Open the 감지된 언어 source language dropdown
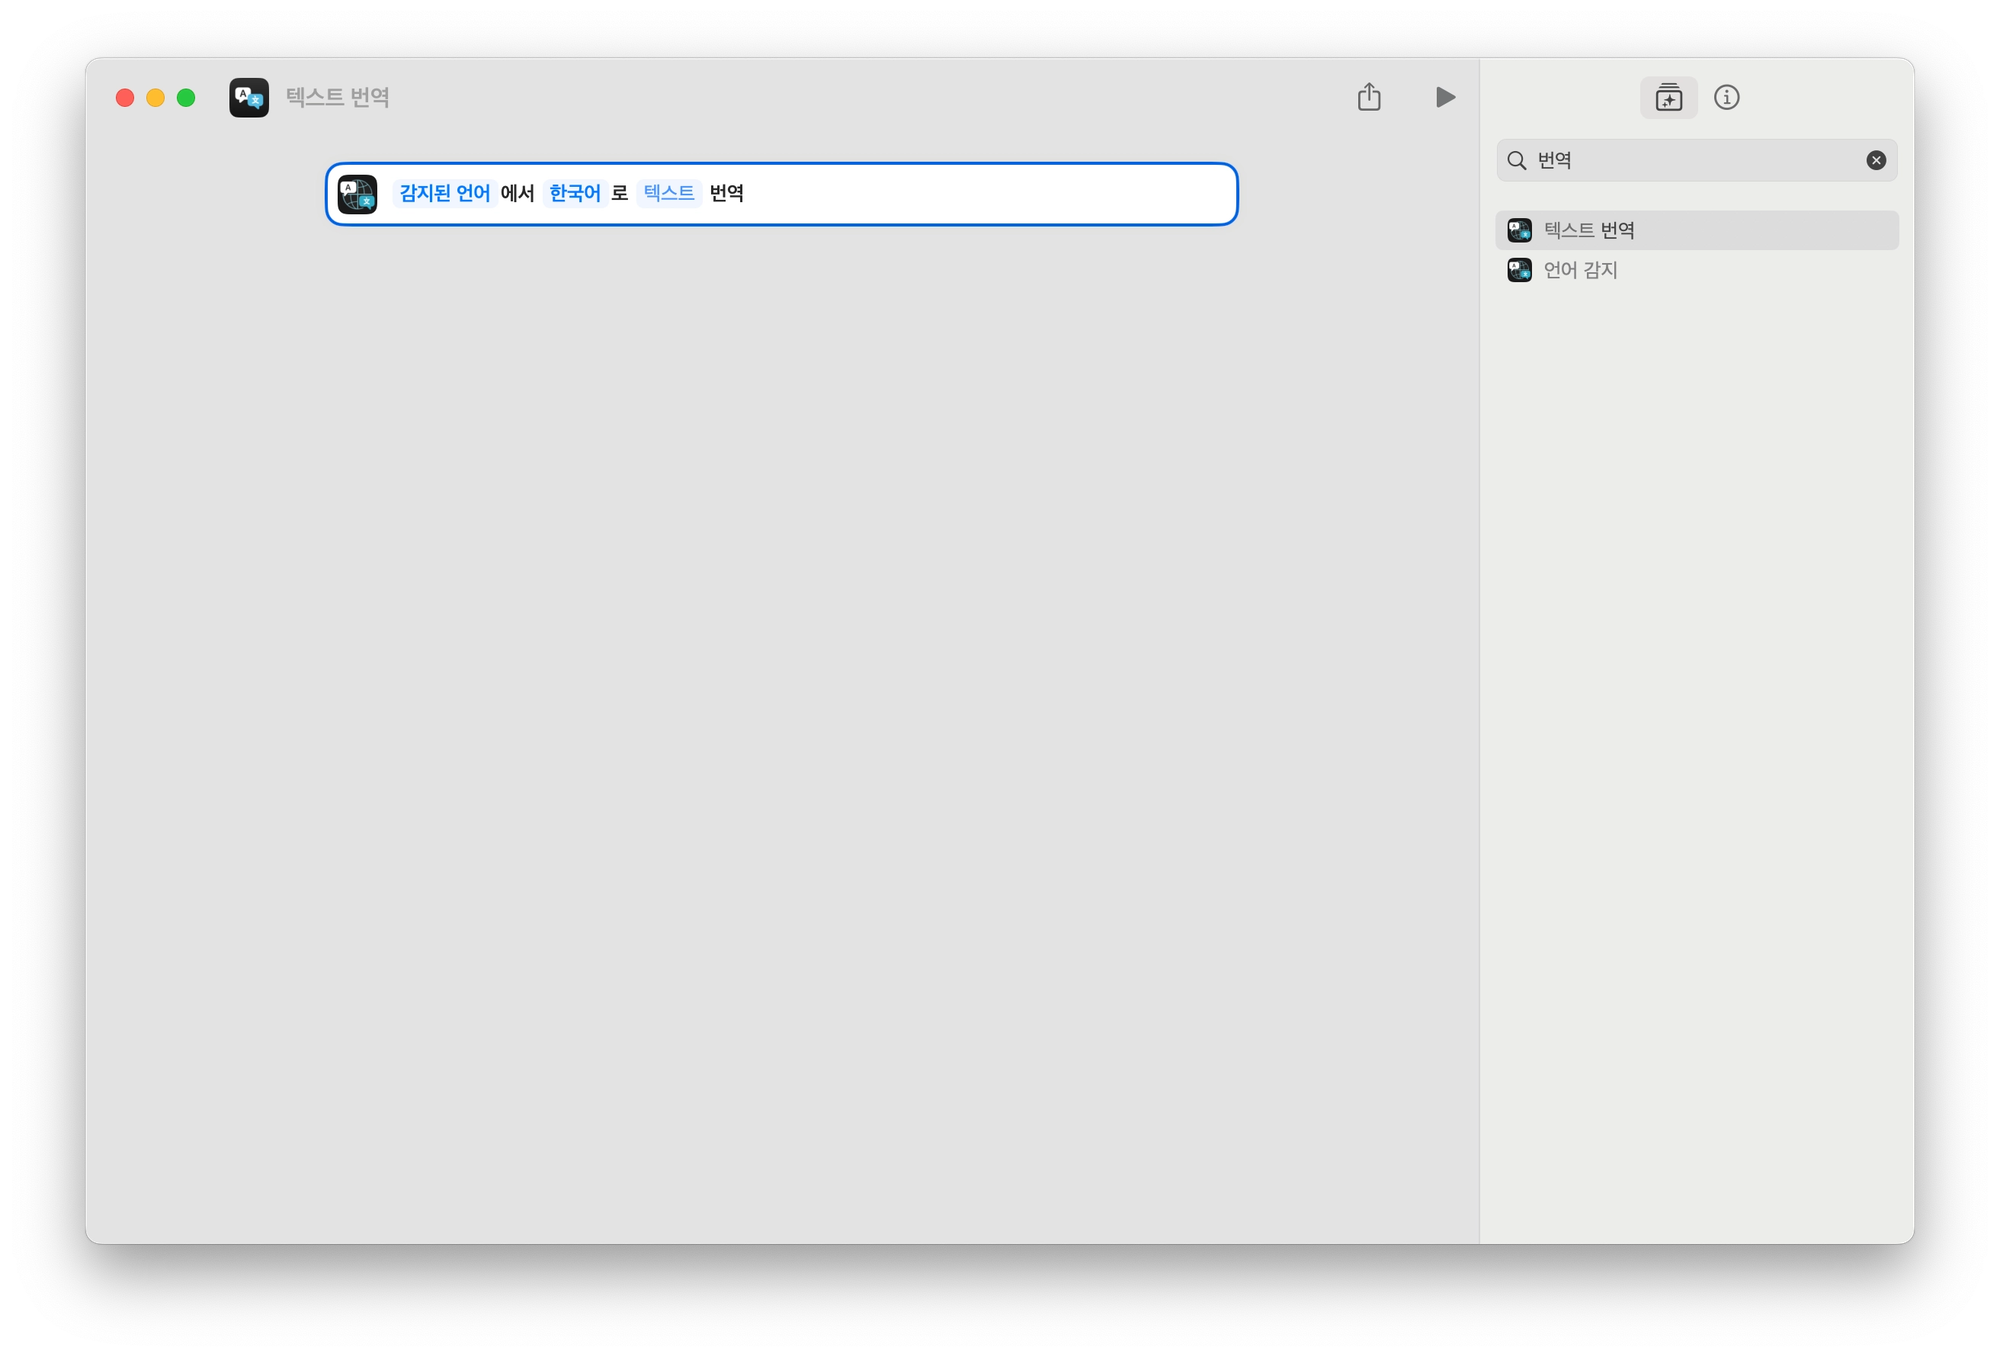Screen dimensions: 2000x1357 coord(444,193)
